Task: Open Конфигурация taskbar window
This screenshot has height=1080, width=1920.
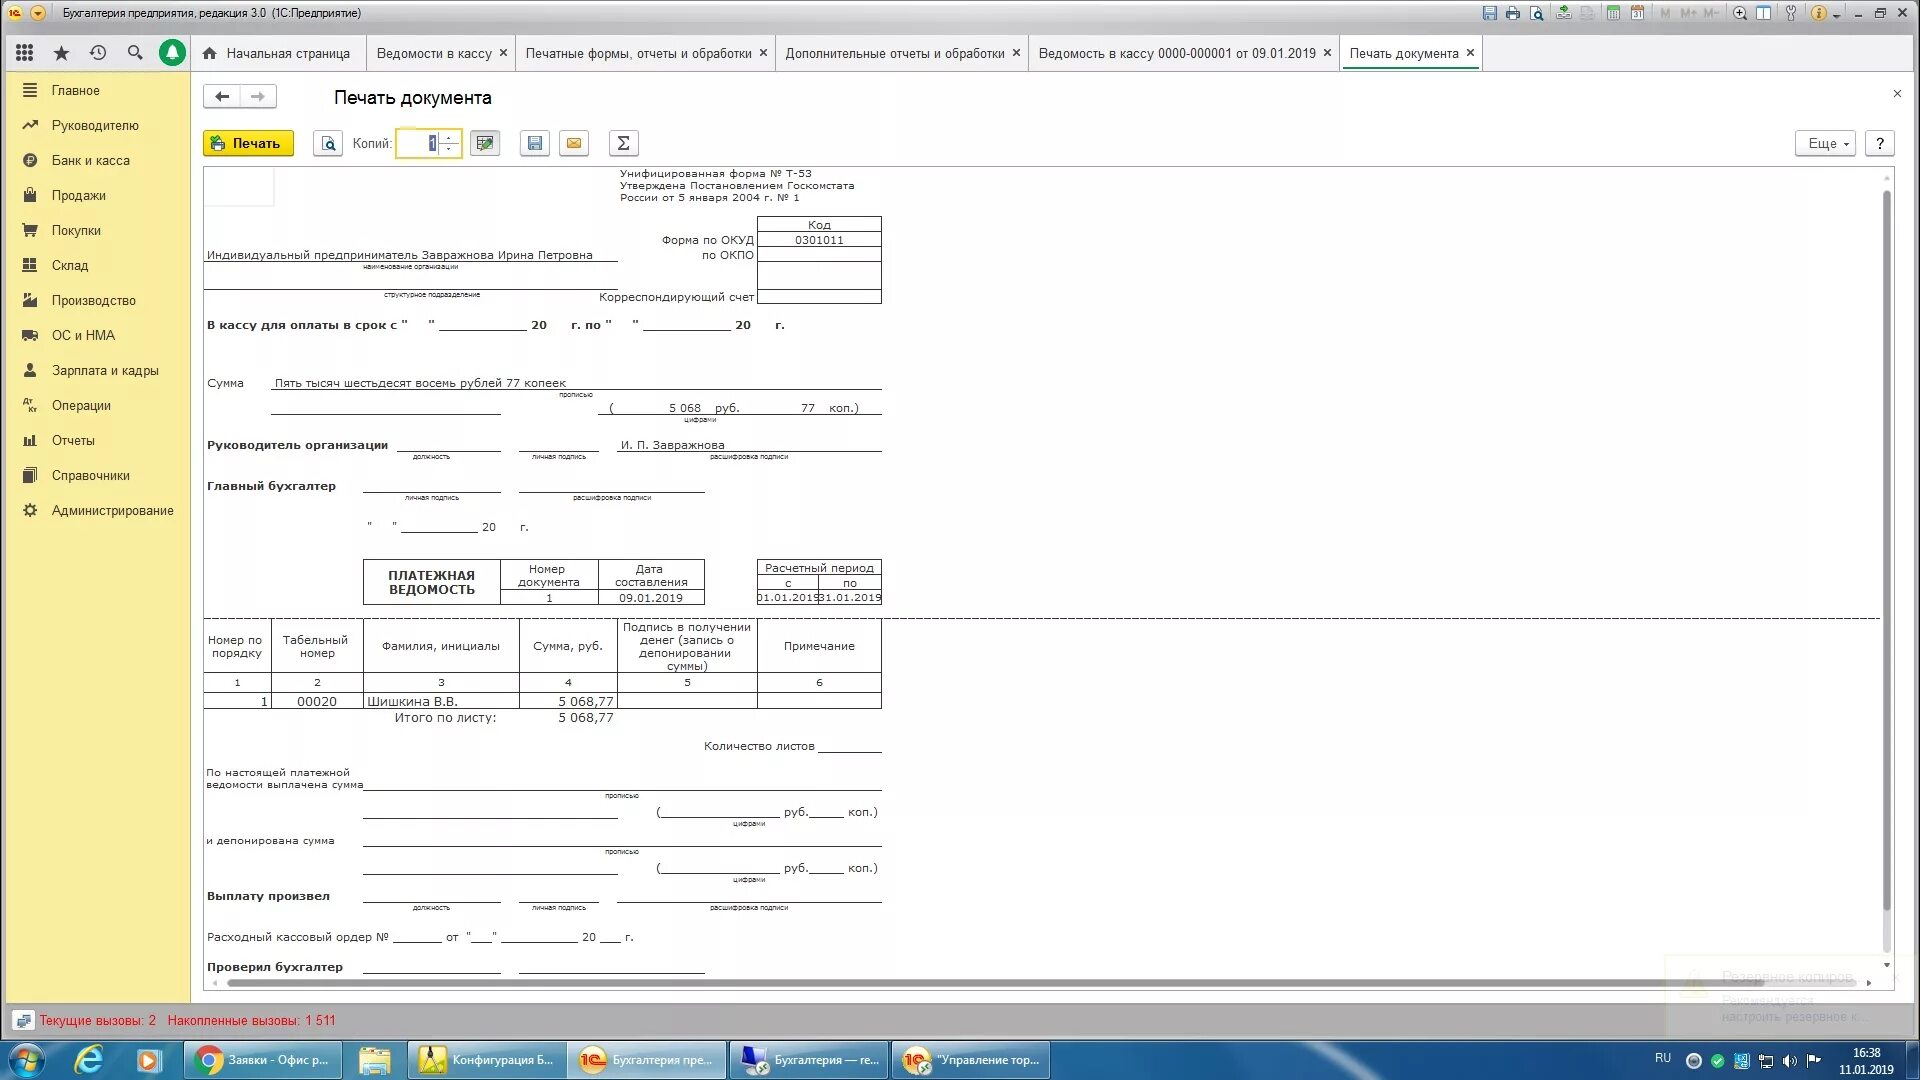Action: (x=487, y=1060)
